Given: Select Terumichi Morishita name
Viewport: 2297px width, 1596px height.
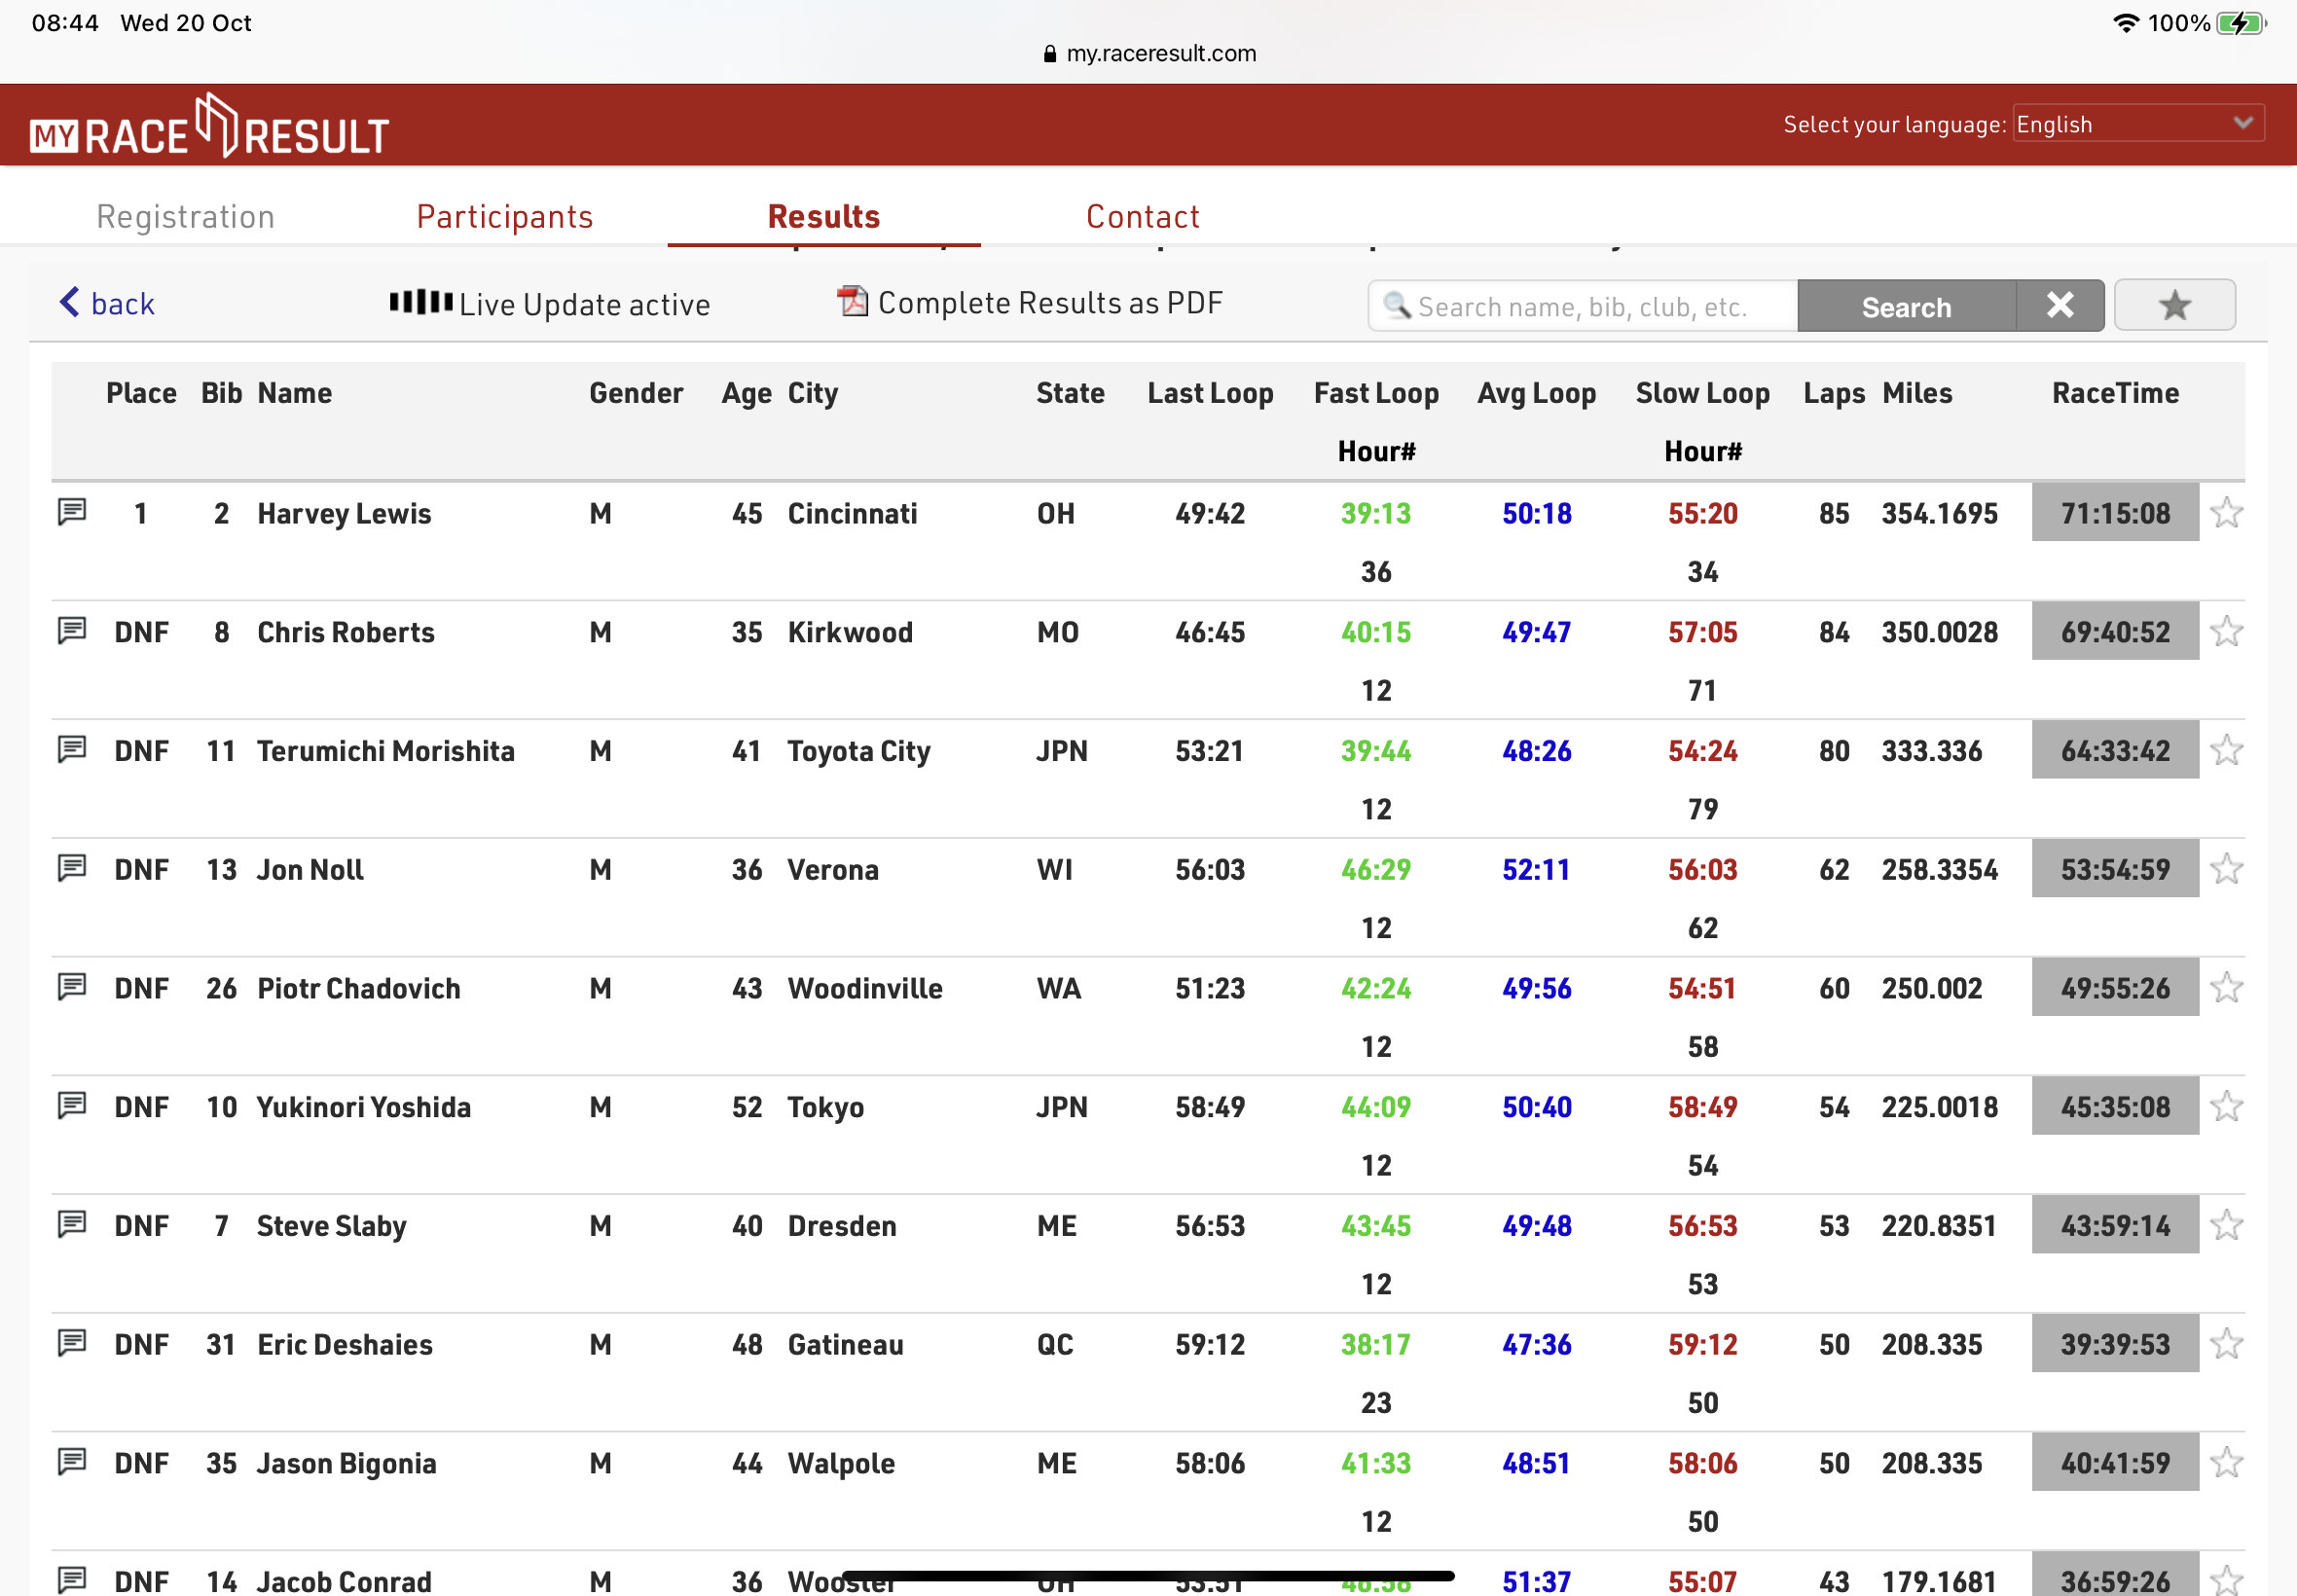Looking at the screenshot, I should [x=386, y=751].
